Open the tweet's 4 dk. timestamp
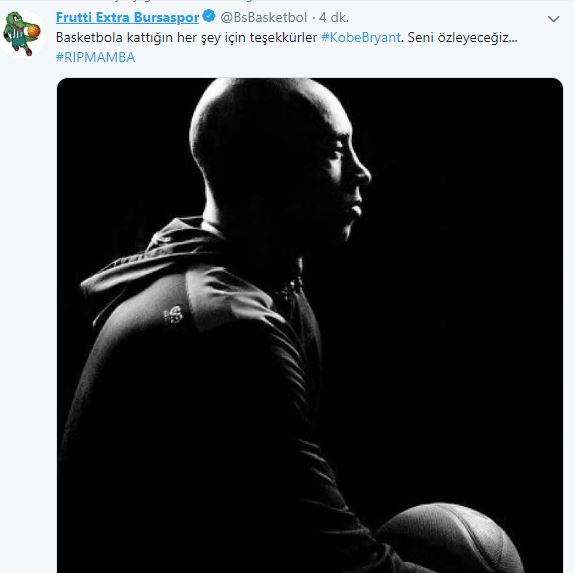The height and width of the screenshot is (573, 574). click(x=333, y=18)
